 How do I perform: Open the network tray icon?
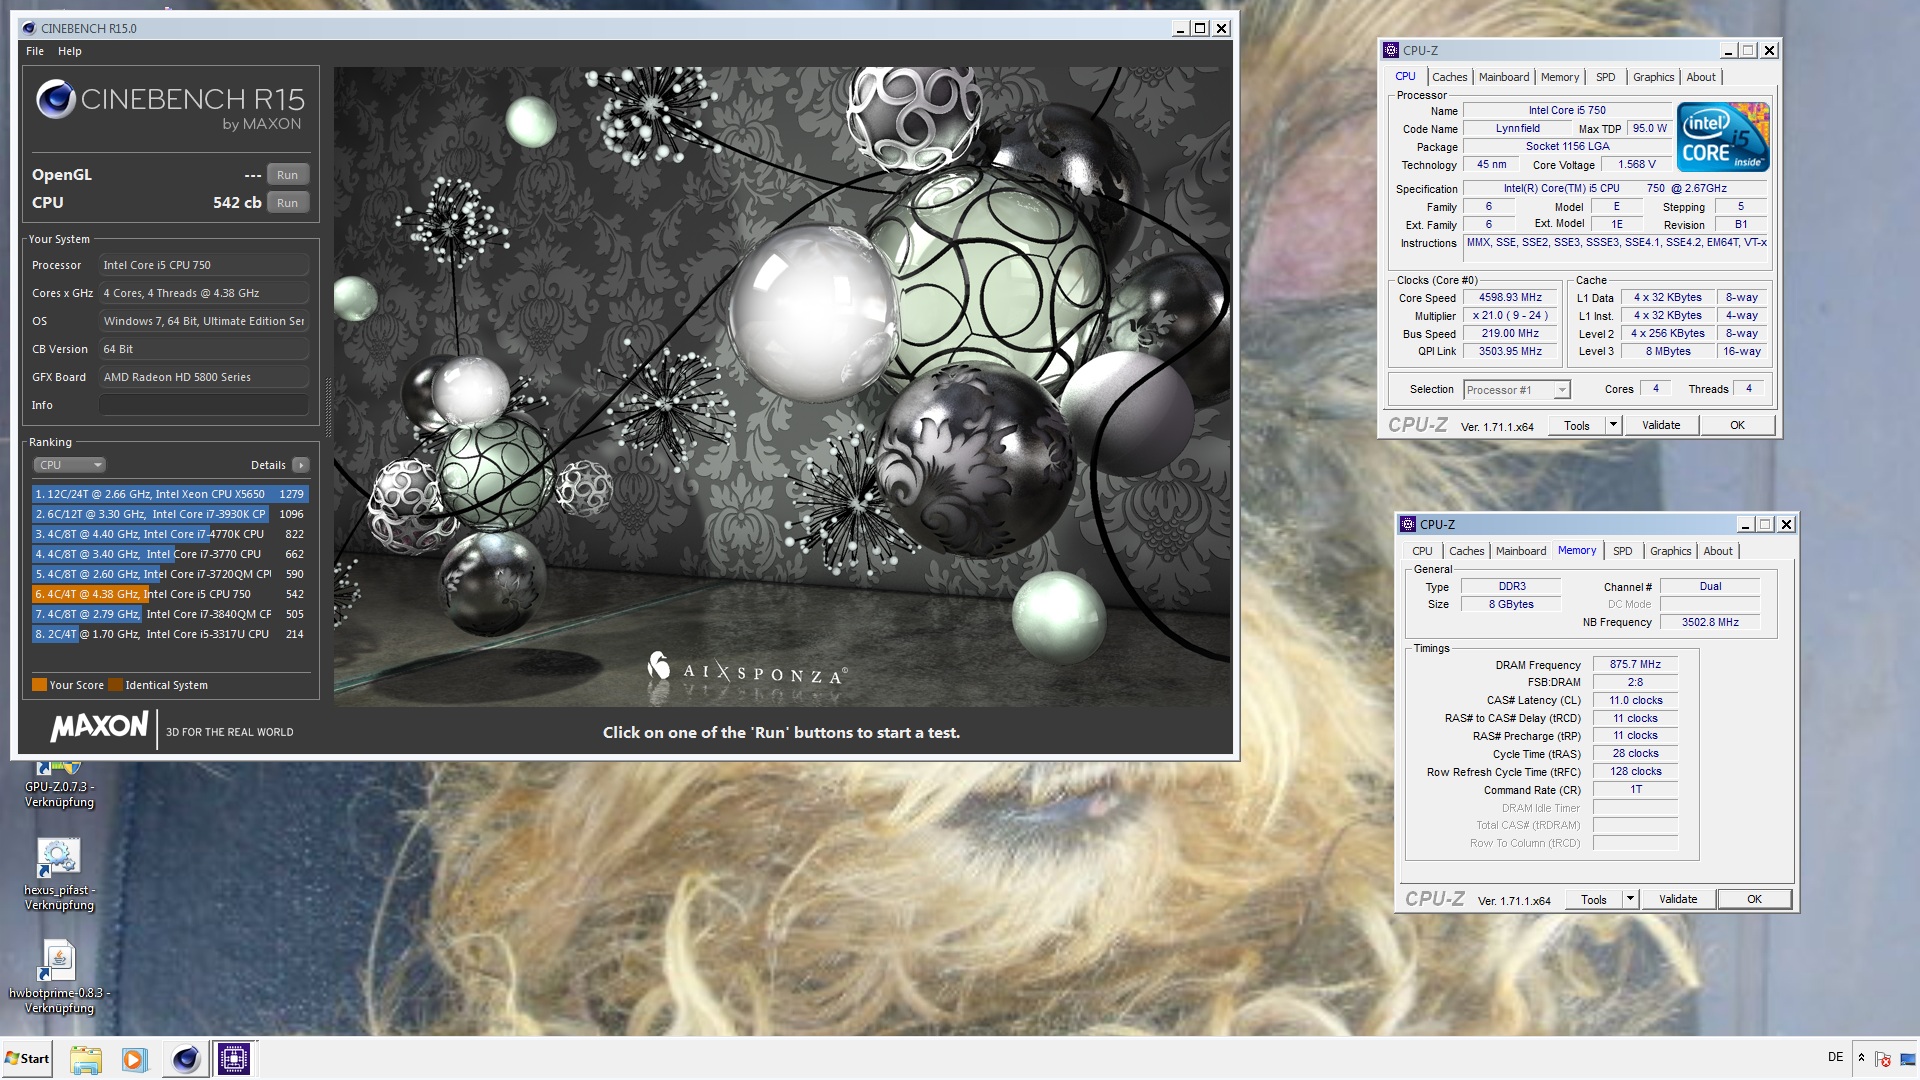point(1907,1058)
